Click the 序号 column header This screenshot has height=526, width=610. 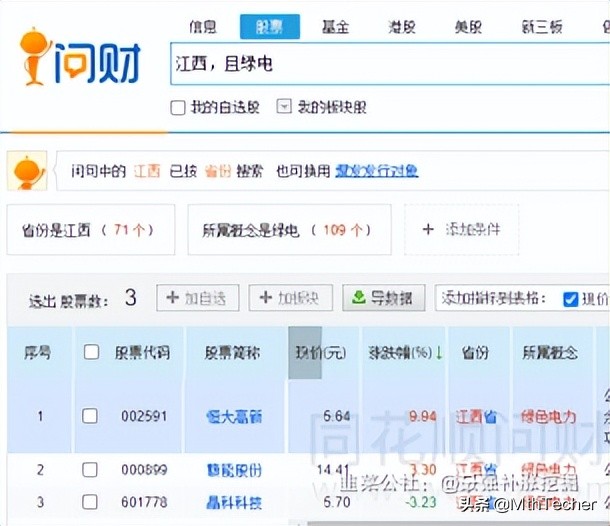point(37,352)
